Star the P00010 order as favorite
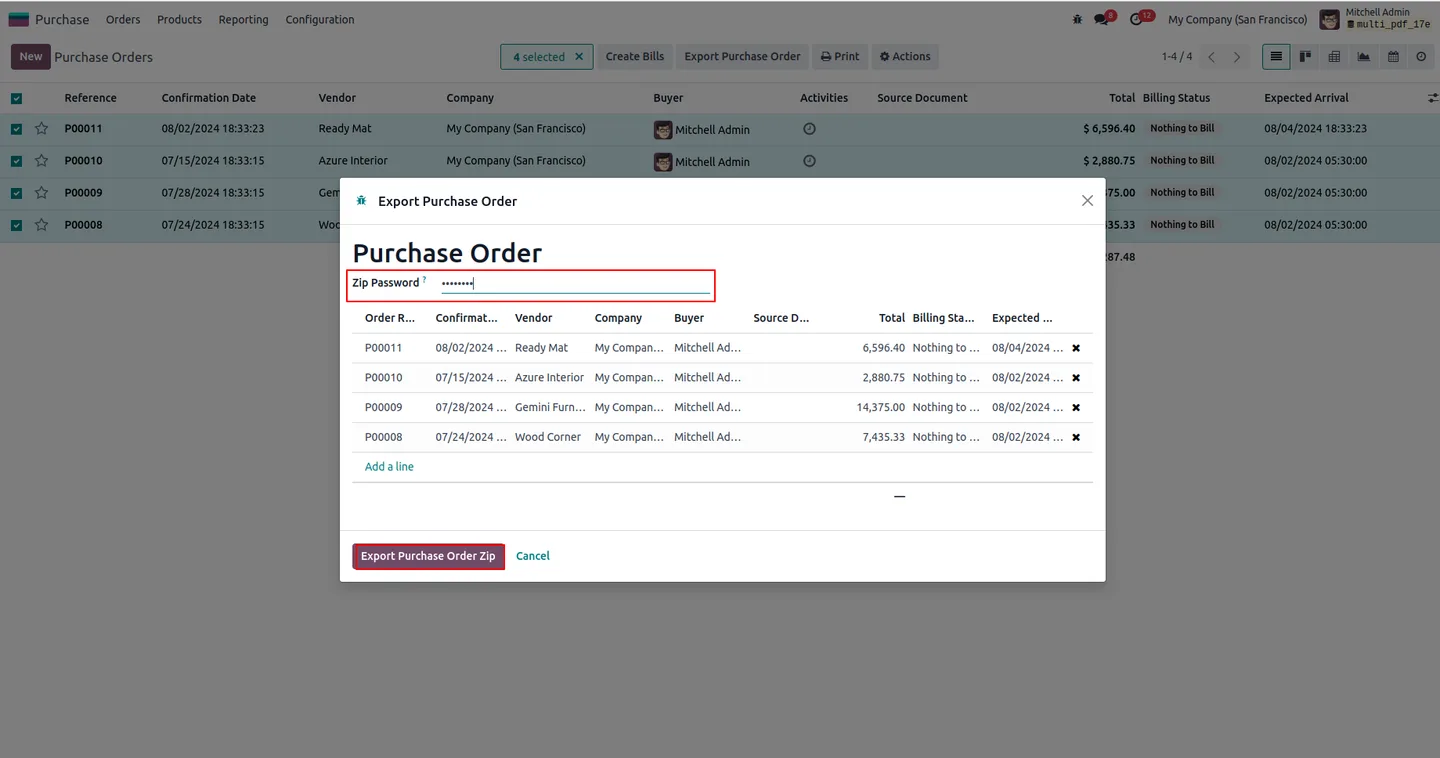Image resolution: width=1440 pixels, height=758 pixels. click(41, 160)
